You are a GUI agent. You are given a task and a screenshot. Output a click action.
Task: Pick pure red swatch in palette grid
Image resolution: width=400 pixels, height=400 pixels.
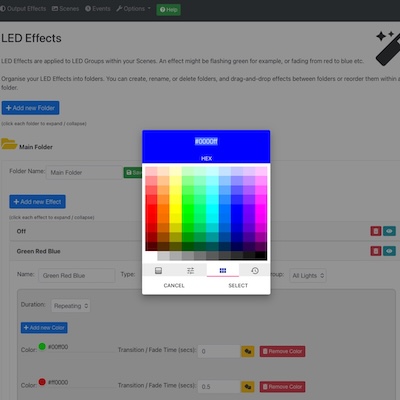tap(151, 209)
